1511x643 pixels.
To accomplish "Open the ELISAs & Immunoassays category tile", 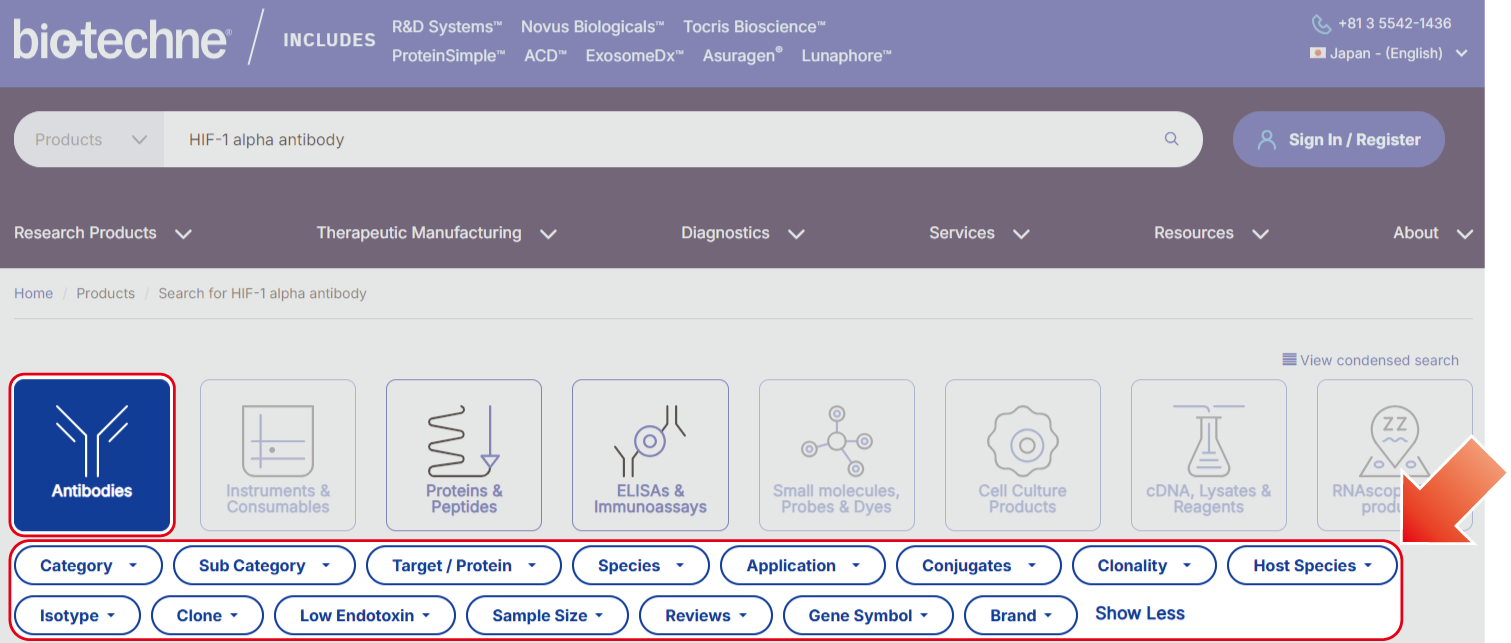I will (x=650, y=455).
